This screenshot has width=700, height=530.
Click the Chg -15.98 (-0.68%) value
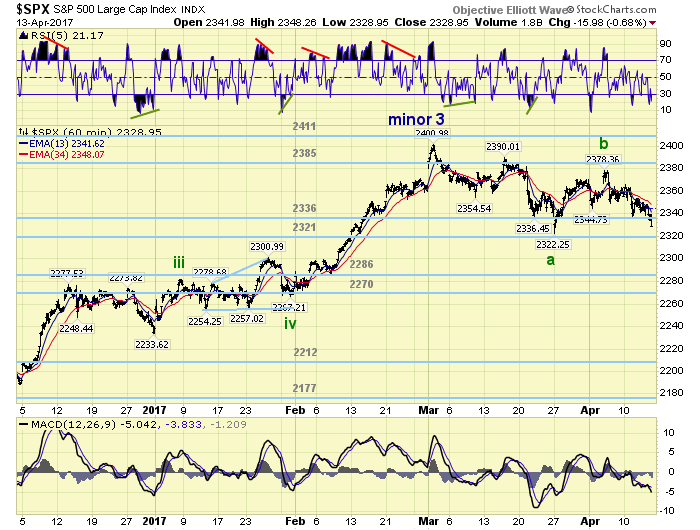pyautogui.click(x=597, y=22)
